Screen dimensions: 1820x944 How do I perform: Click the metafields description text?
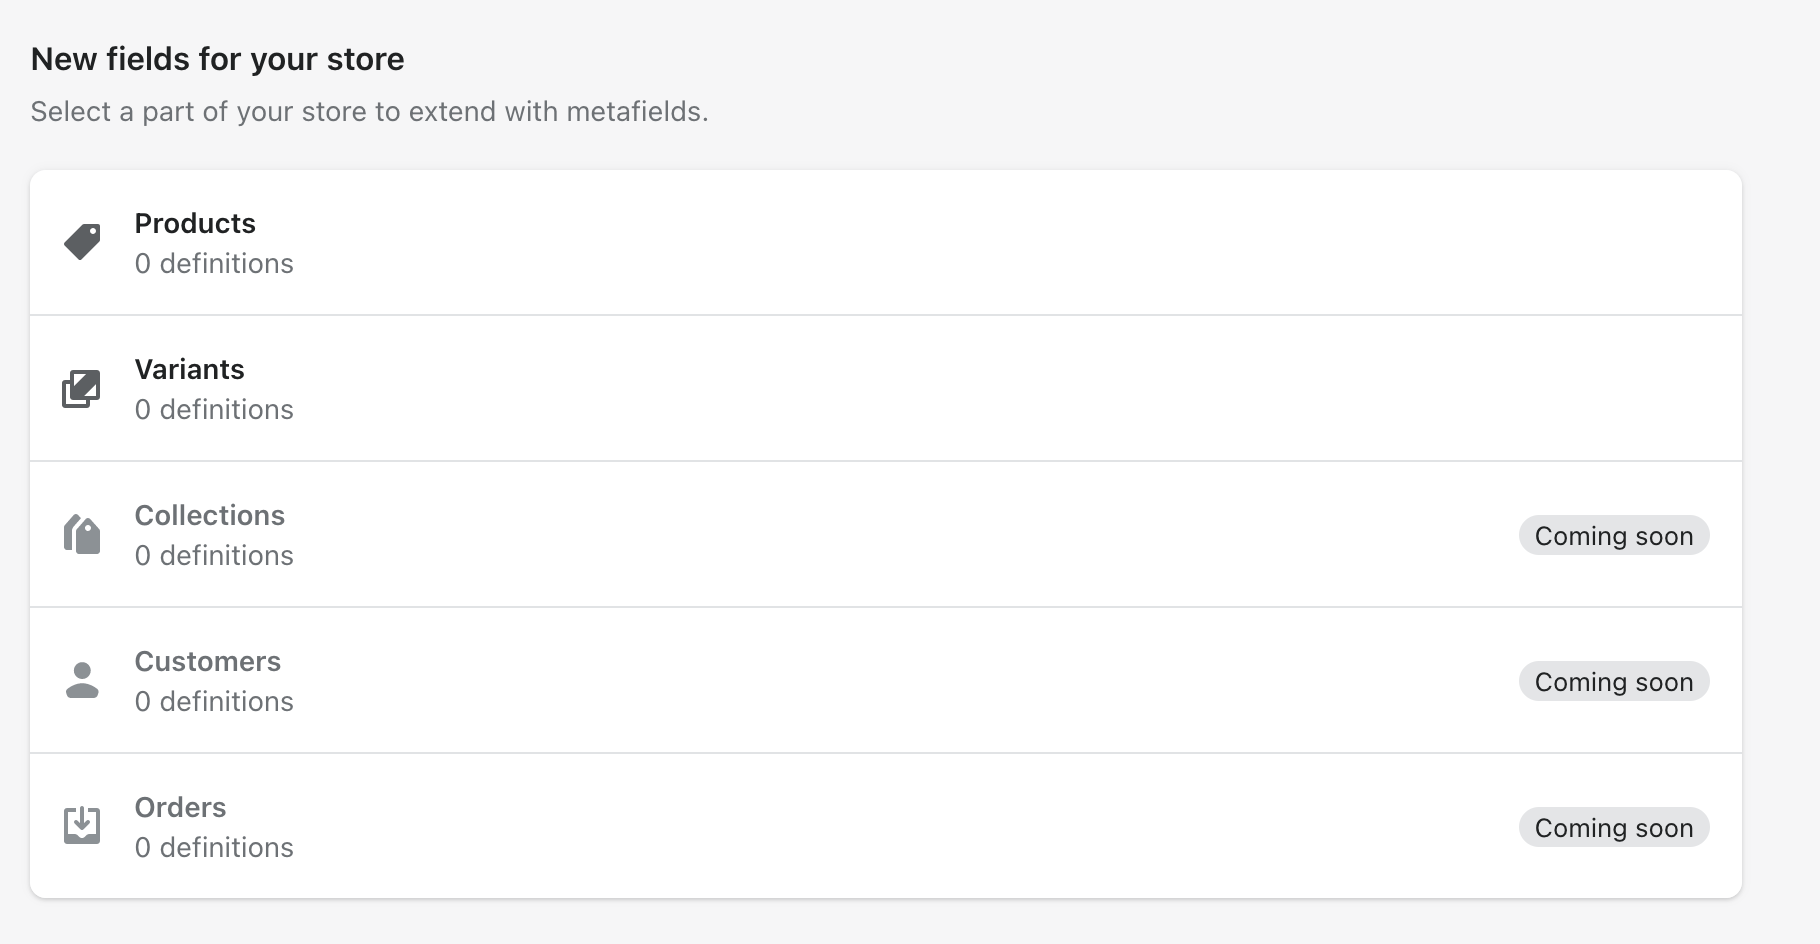point(369,111)
